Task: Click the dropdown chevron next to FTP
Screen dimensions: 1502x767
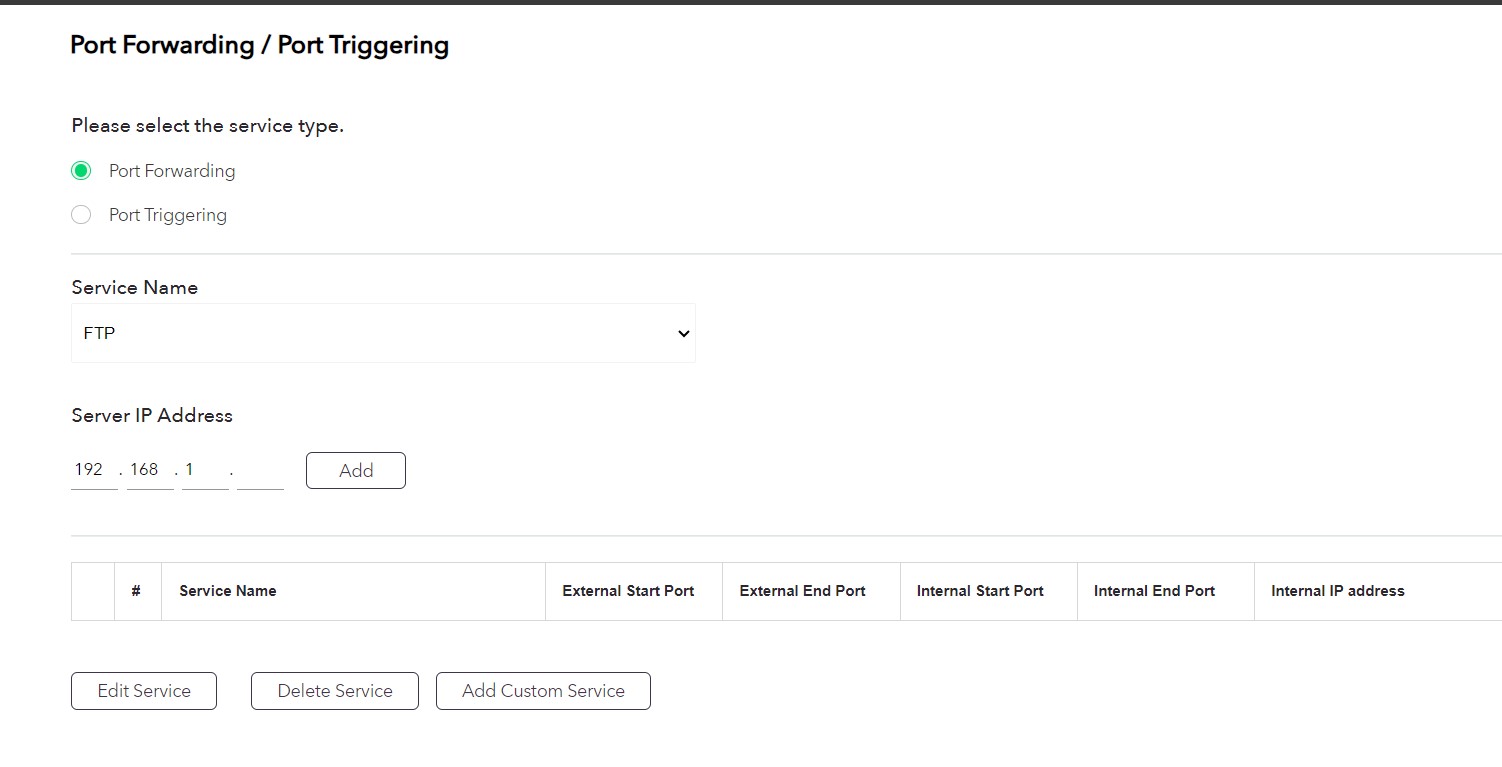Action: click(682, 333)
